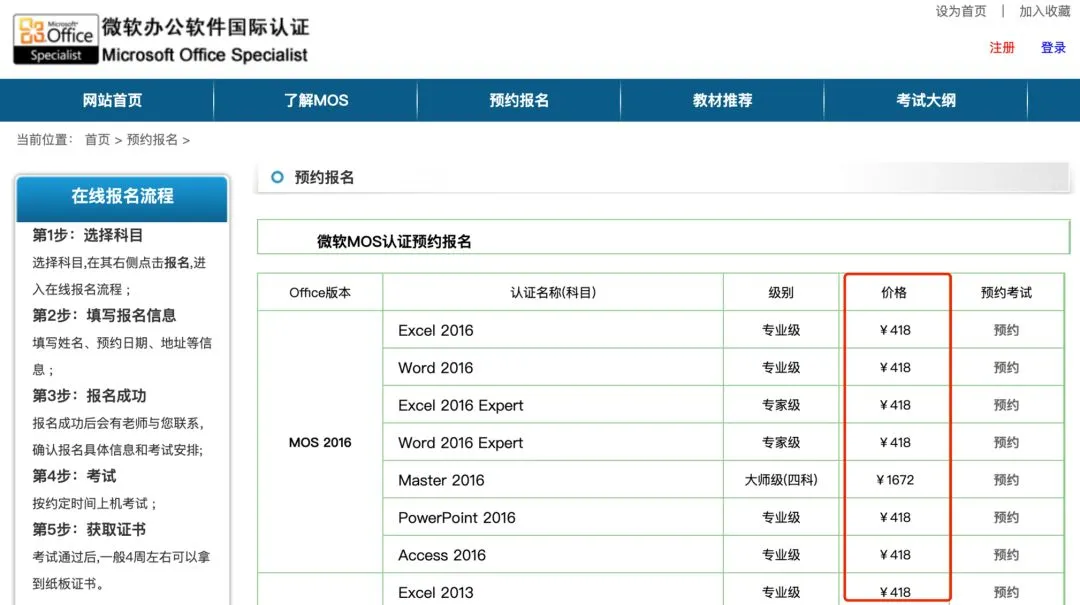The image size is (1080, 605).
Task: Go to the 预约报名 navigation tab
Action: (x=519, y=101)
